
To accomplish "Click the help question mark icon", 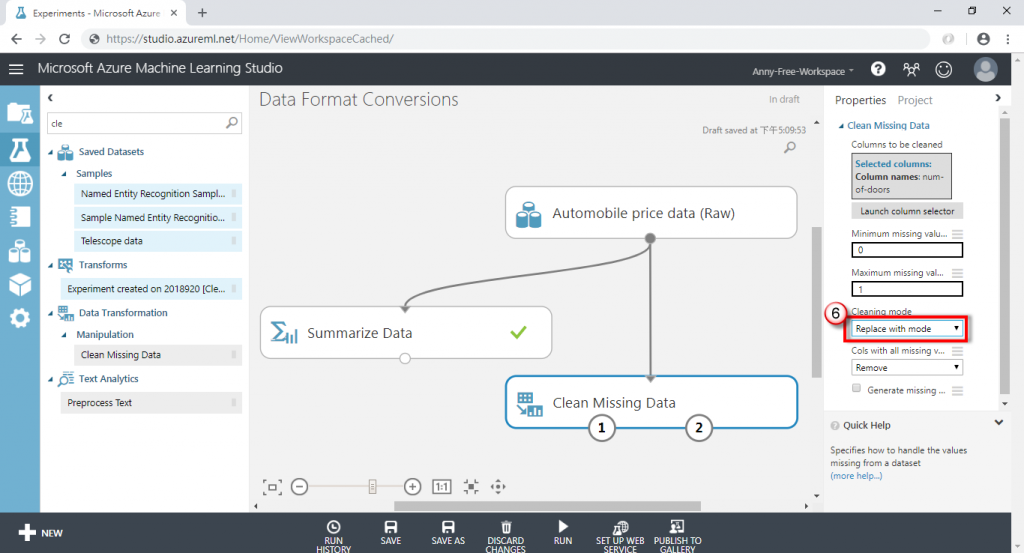I will pyautogui.click(x=878, y=69).
